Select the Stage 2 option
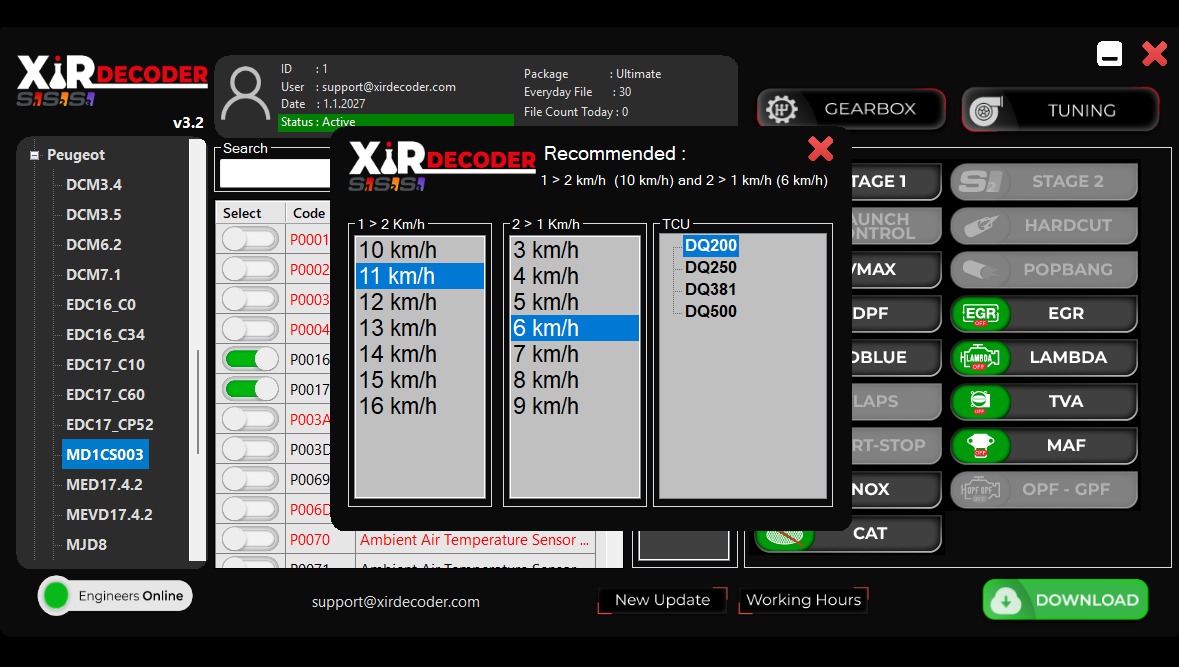The image size is (1179, 667). (1044, 181)
